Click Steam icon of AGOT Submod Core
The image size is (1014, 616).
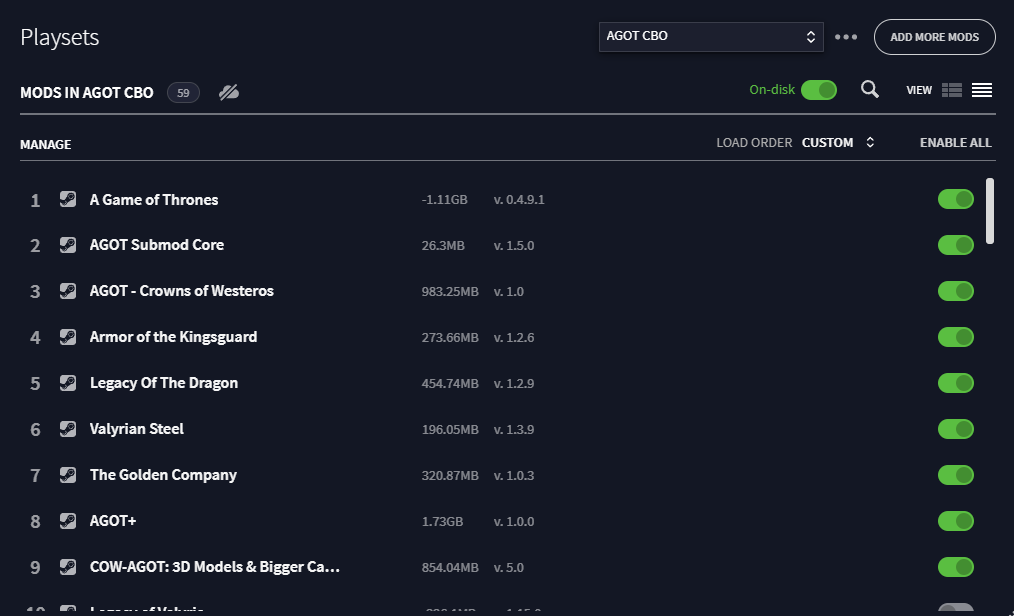[68, 245]
